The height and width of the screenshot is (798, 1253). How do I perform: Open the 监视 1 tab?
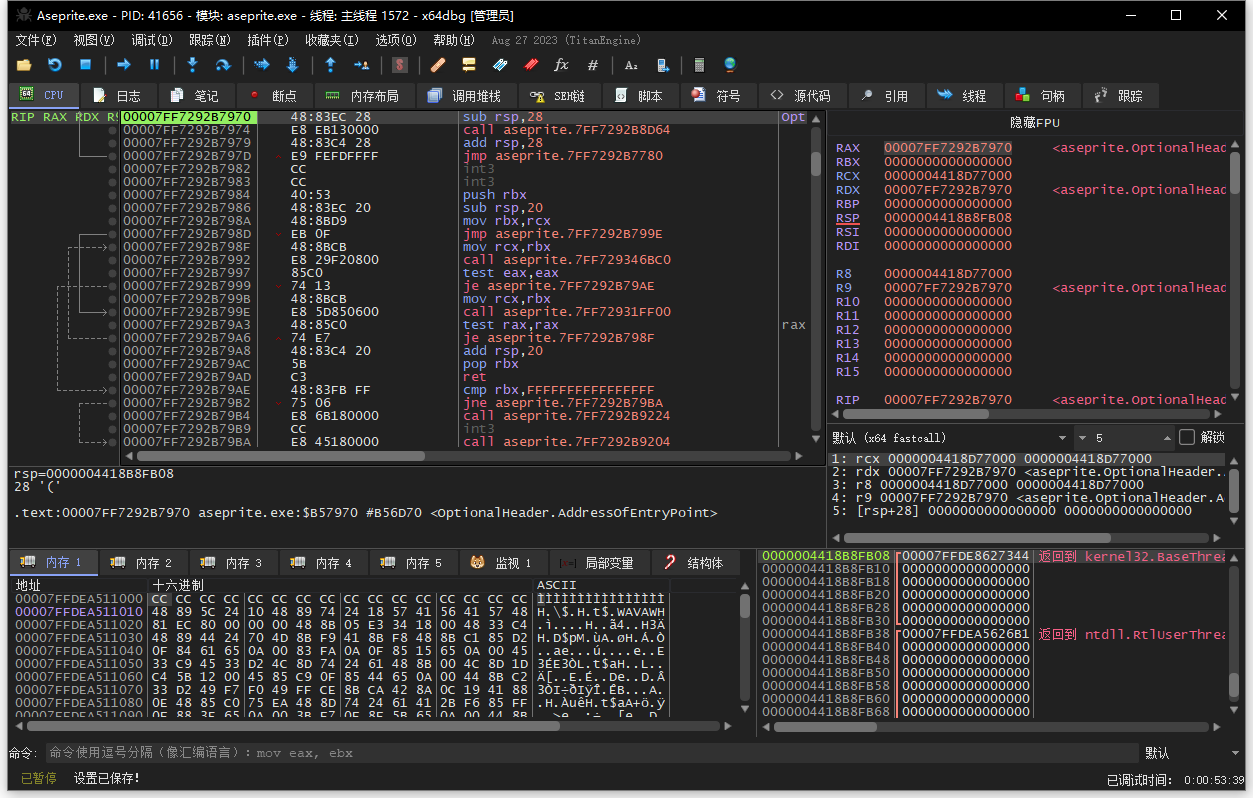[x=502, y=563]
